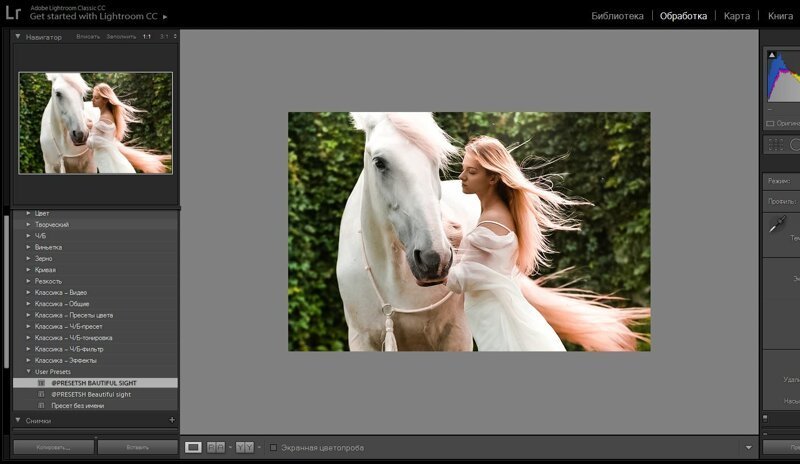This screenshot has width=800, height=464.
Task: Set navigator zoom to Вписать
Action: 88,37
